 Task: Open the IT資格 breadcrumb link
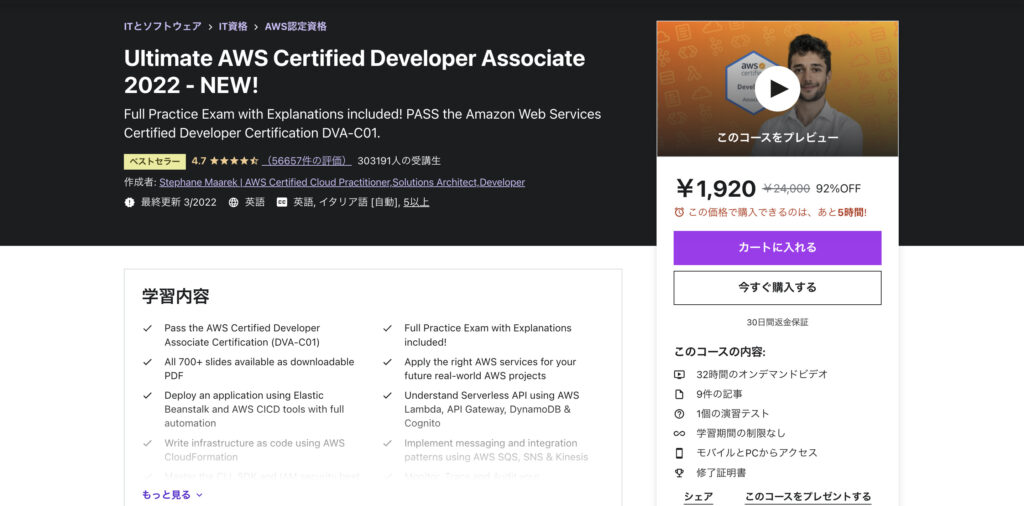pos(233,27)
